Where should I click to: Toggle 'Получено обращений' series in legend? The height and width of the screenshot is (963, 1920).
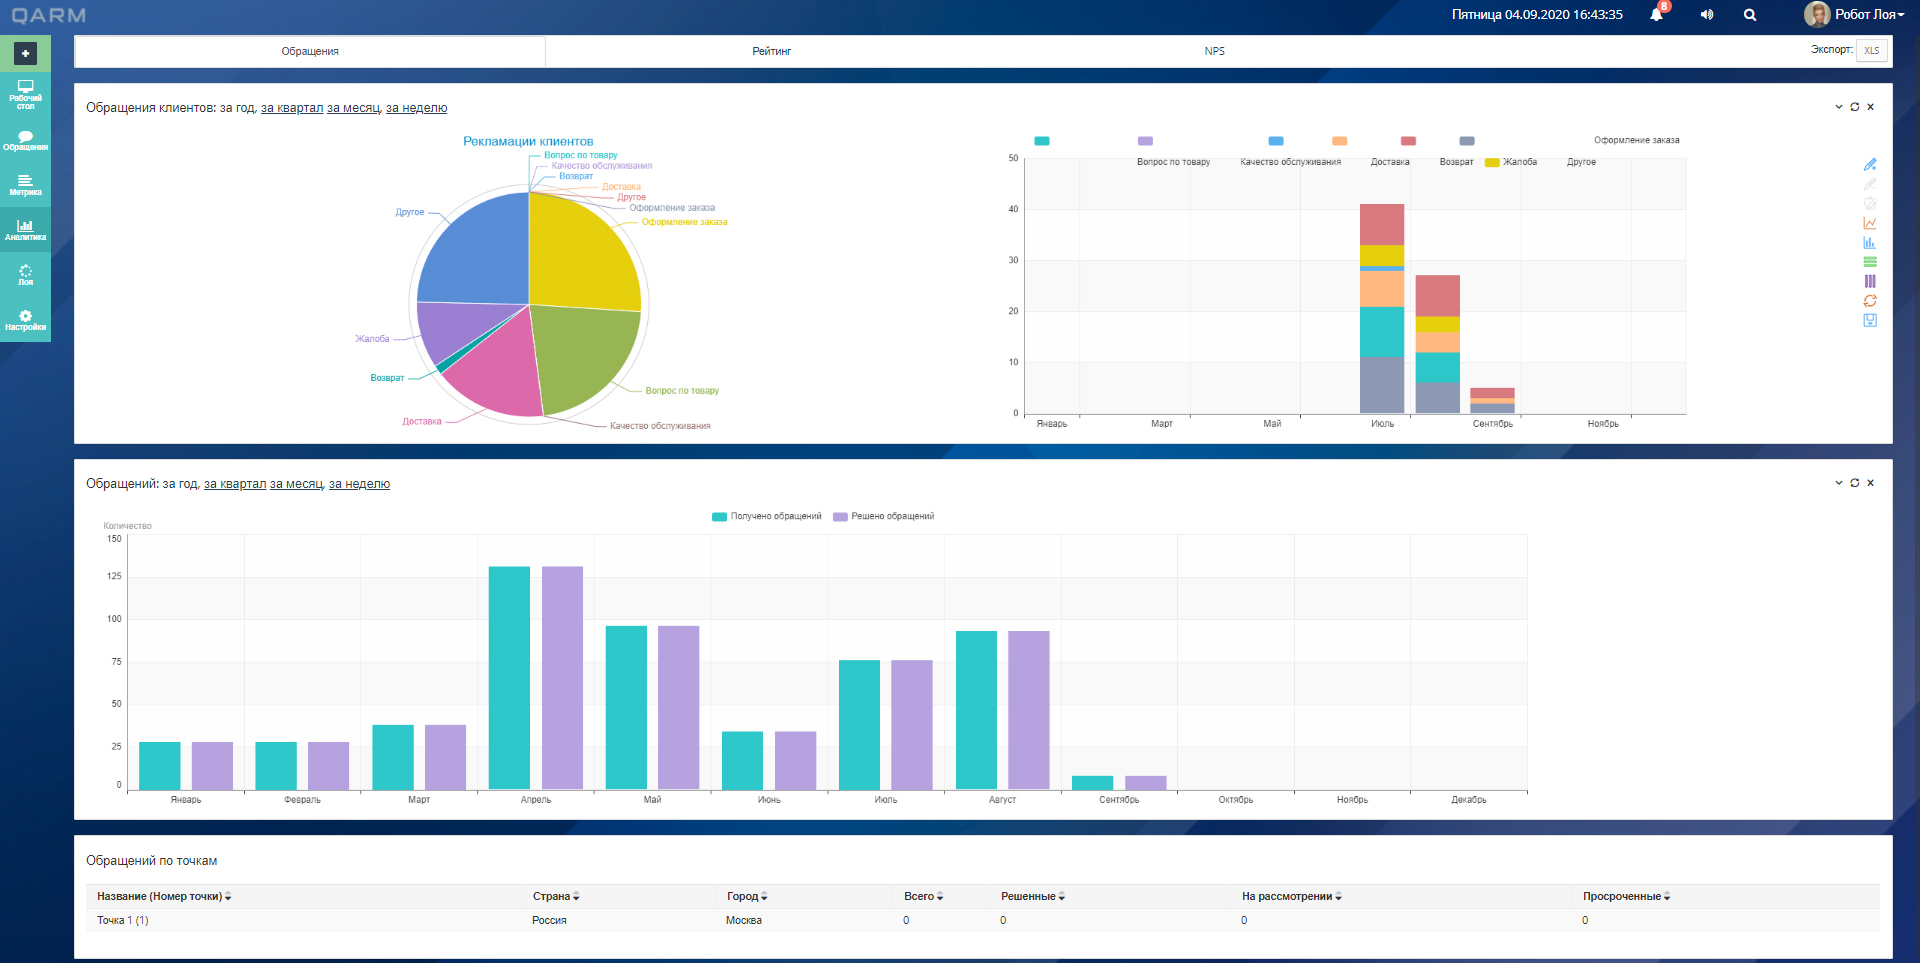coord(767,517)
